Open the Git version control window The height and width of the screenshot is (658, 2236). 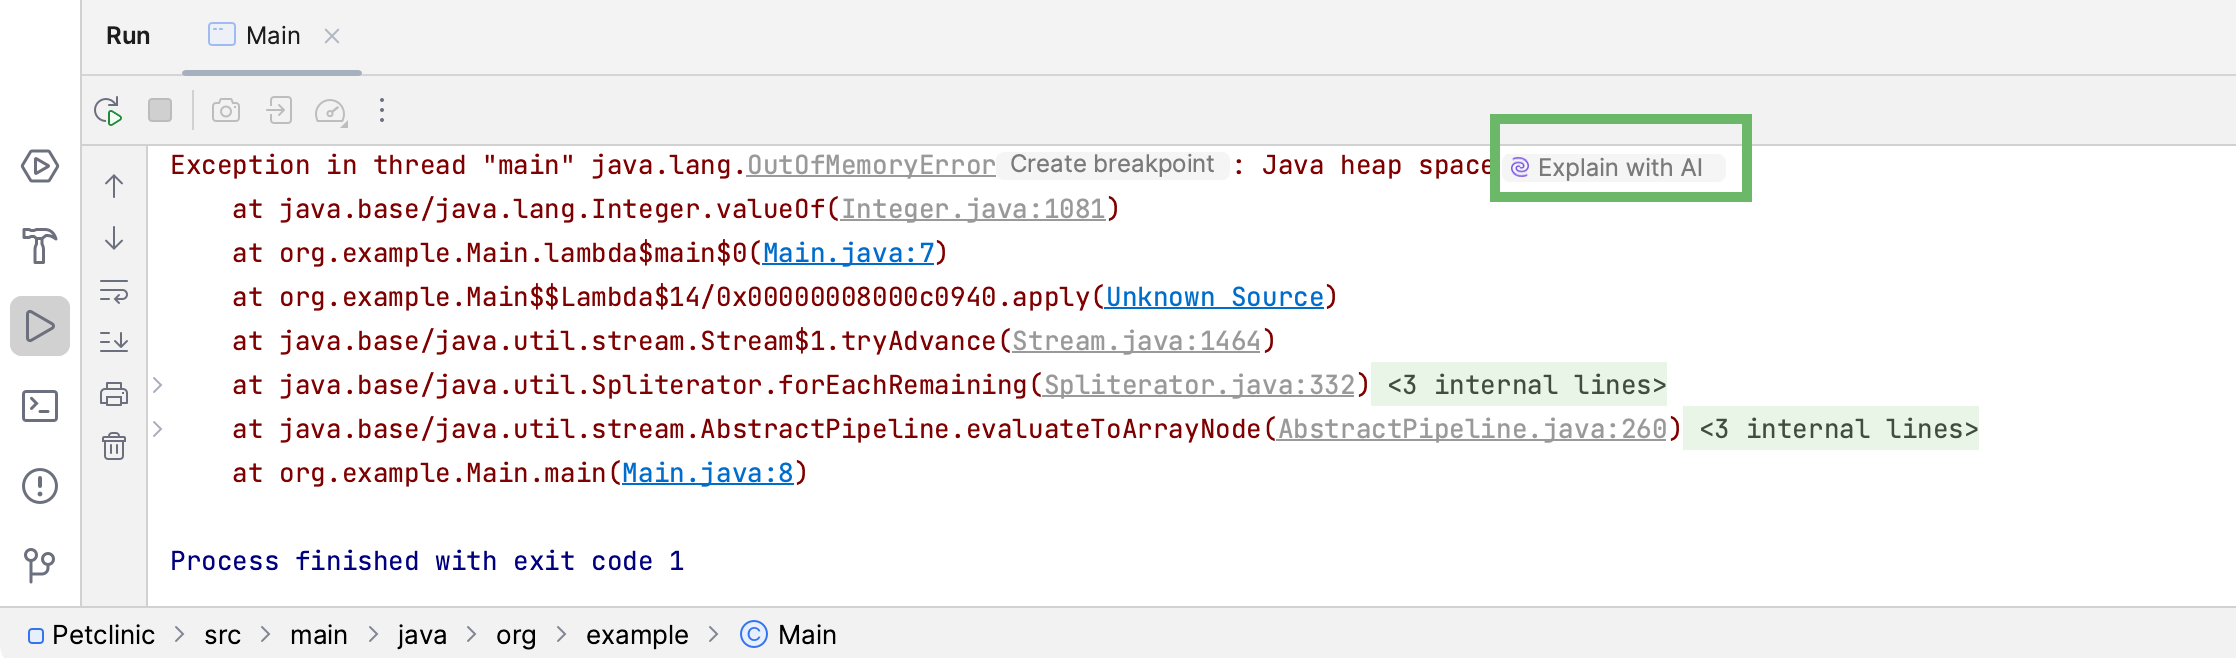tap(40, 565)
